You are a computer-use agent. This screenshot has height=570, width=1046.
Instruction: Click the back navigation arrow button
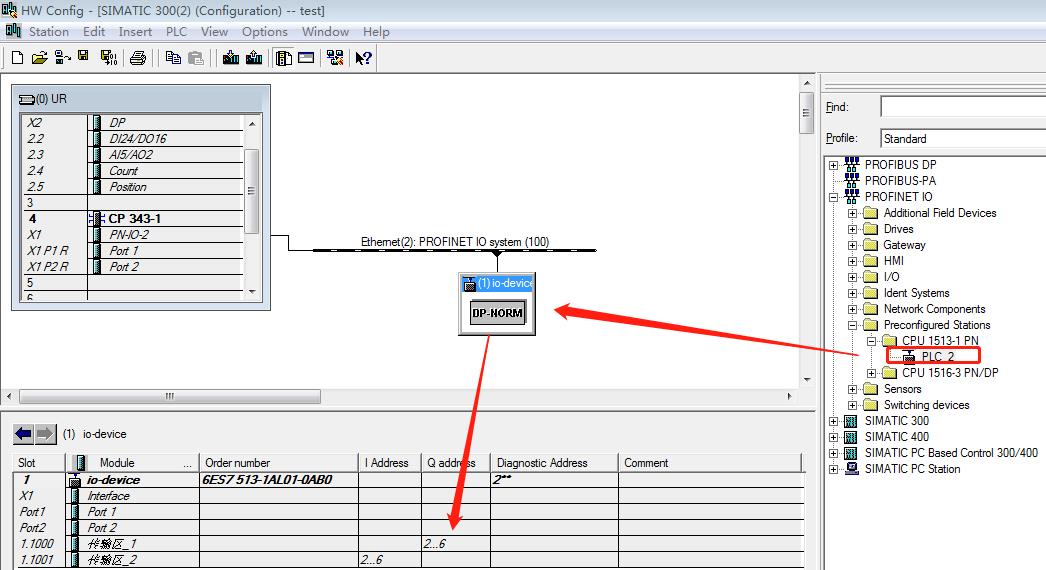click(x=23, y=434)
